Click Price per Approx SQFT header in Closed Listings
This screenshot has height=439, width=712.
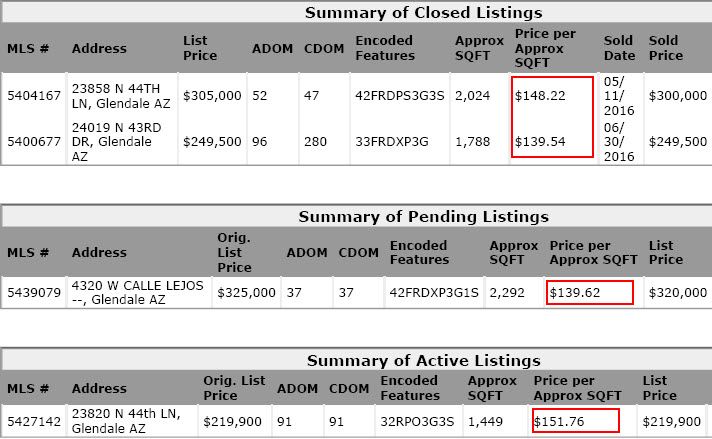[545, 48]
